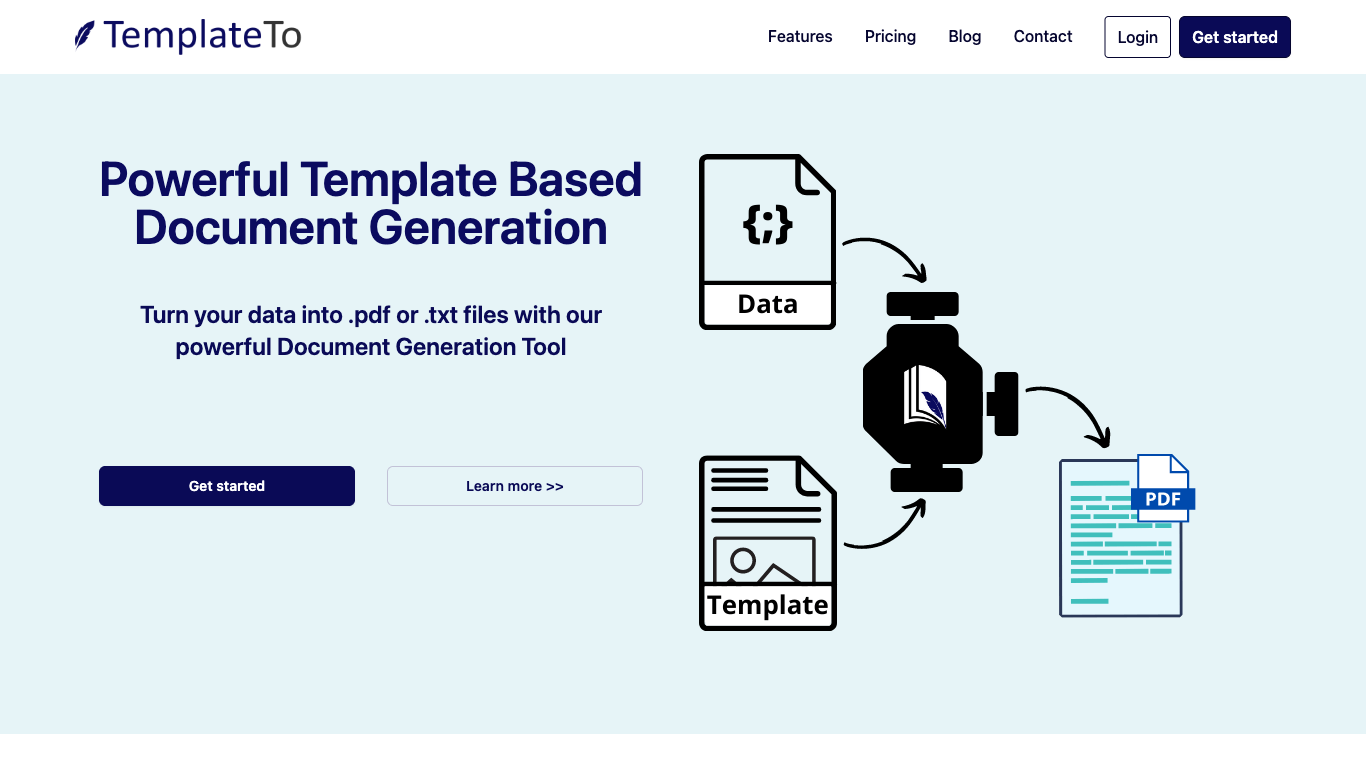Open the Features menu item
Image resolution: width=1366 pixels, height=768 pixels.
tap(799, 37)
